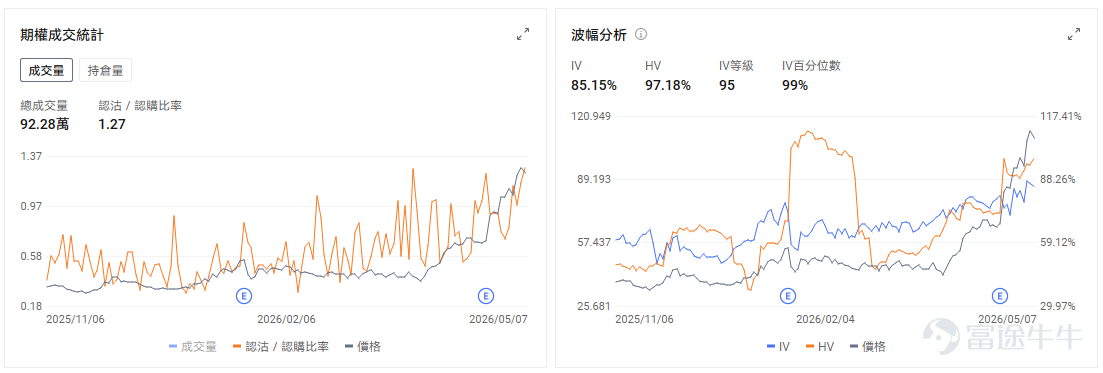Click the first earnings E marker in 期權成交統計
This screenshot has width=1103, height=373.
pyautogui.click(x=244, y=296)
